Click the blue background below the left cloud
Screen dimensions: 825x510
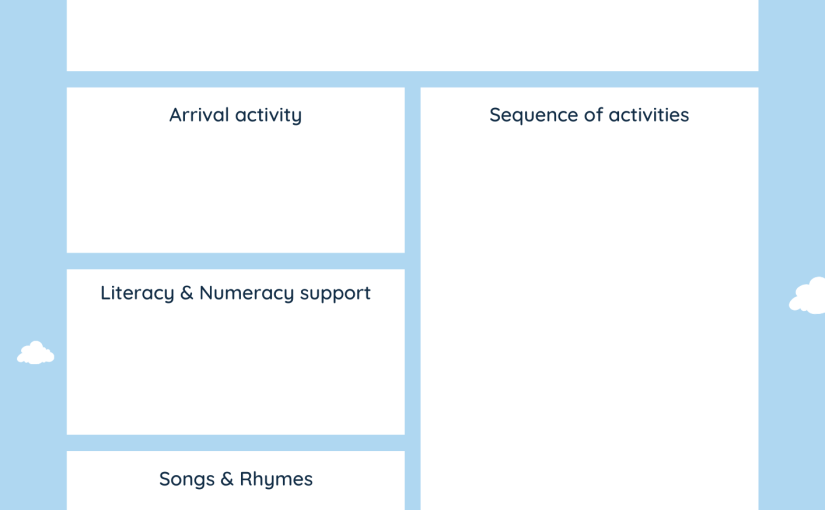(33, 437)
